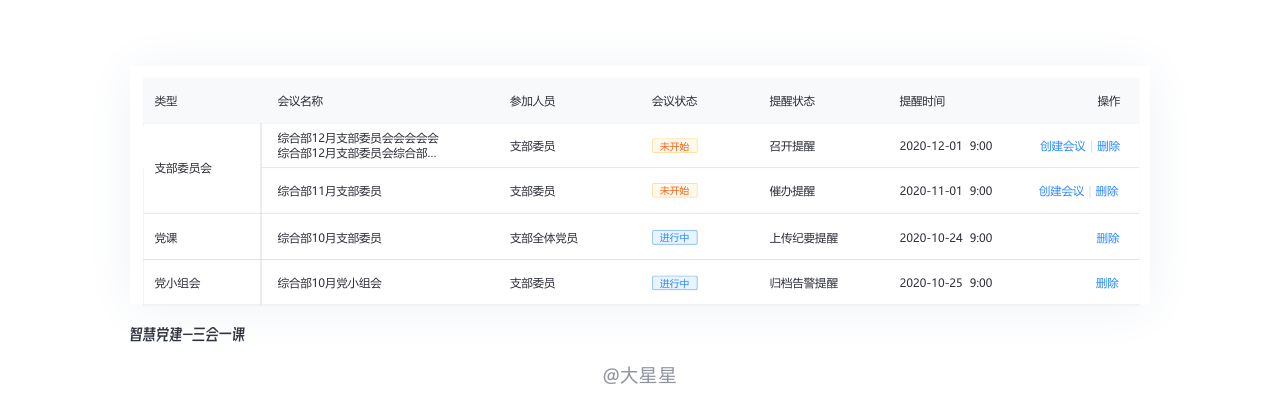1280x417 pixels.
Task: Click 删除 in the 党课 row
Action: tap(1107, 238)
